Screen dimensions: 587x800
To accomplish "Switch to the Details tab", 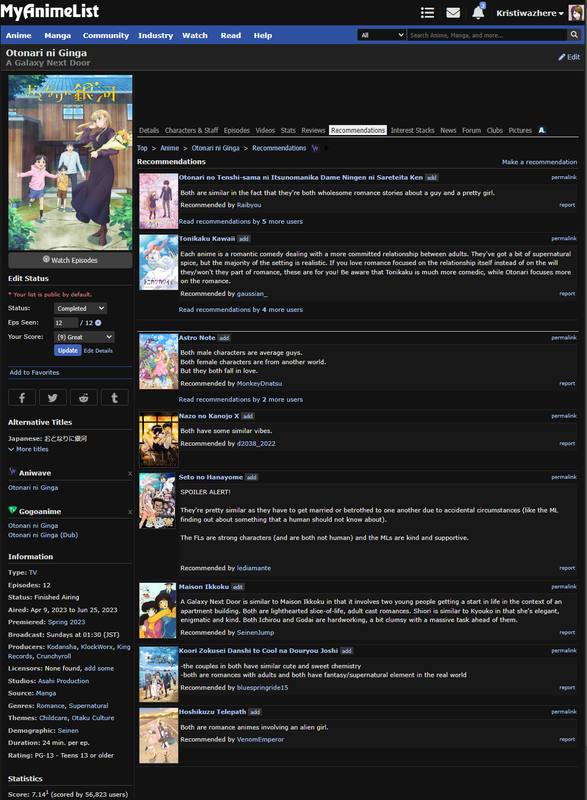I will (149, 130).
